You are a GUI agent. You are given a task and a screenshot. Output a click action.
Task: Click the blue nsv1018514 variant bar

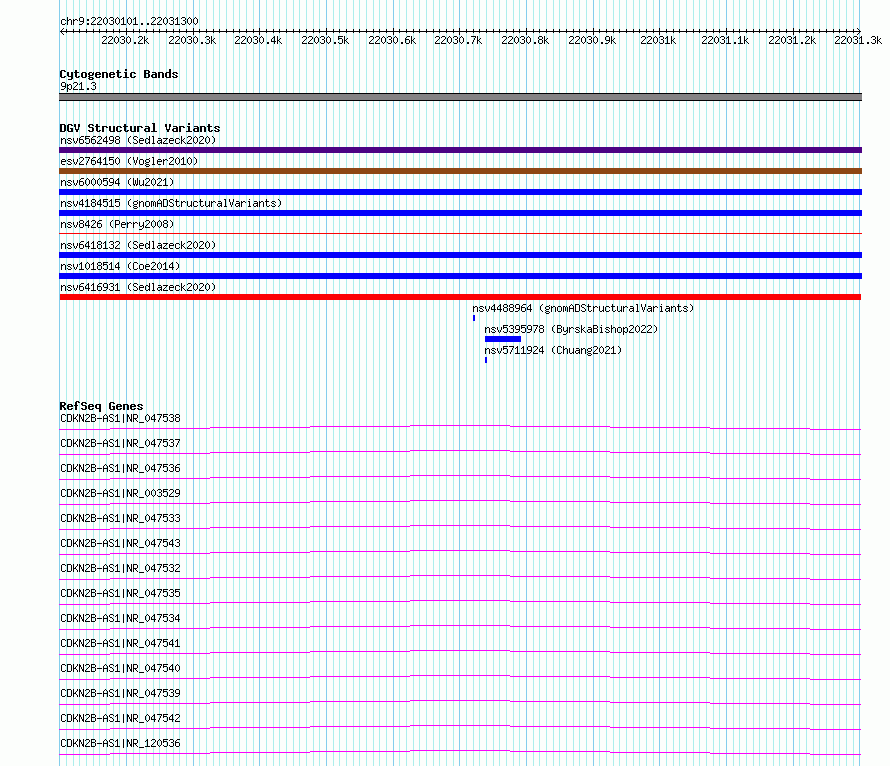[x=460, y=276]
